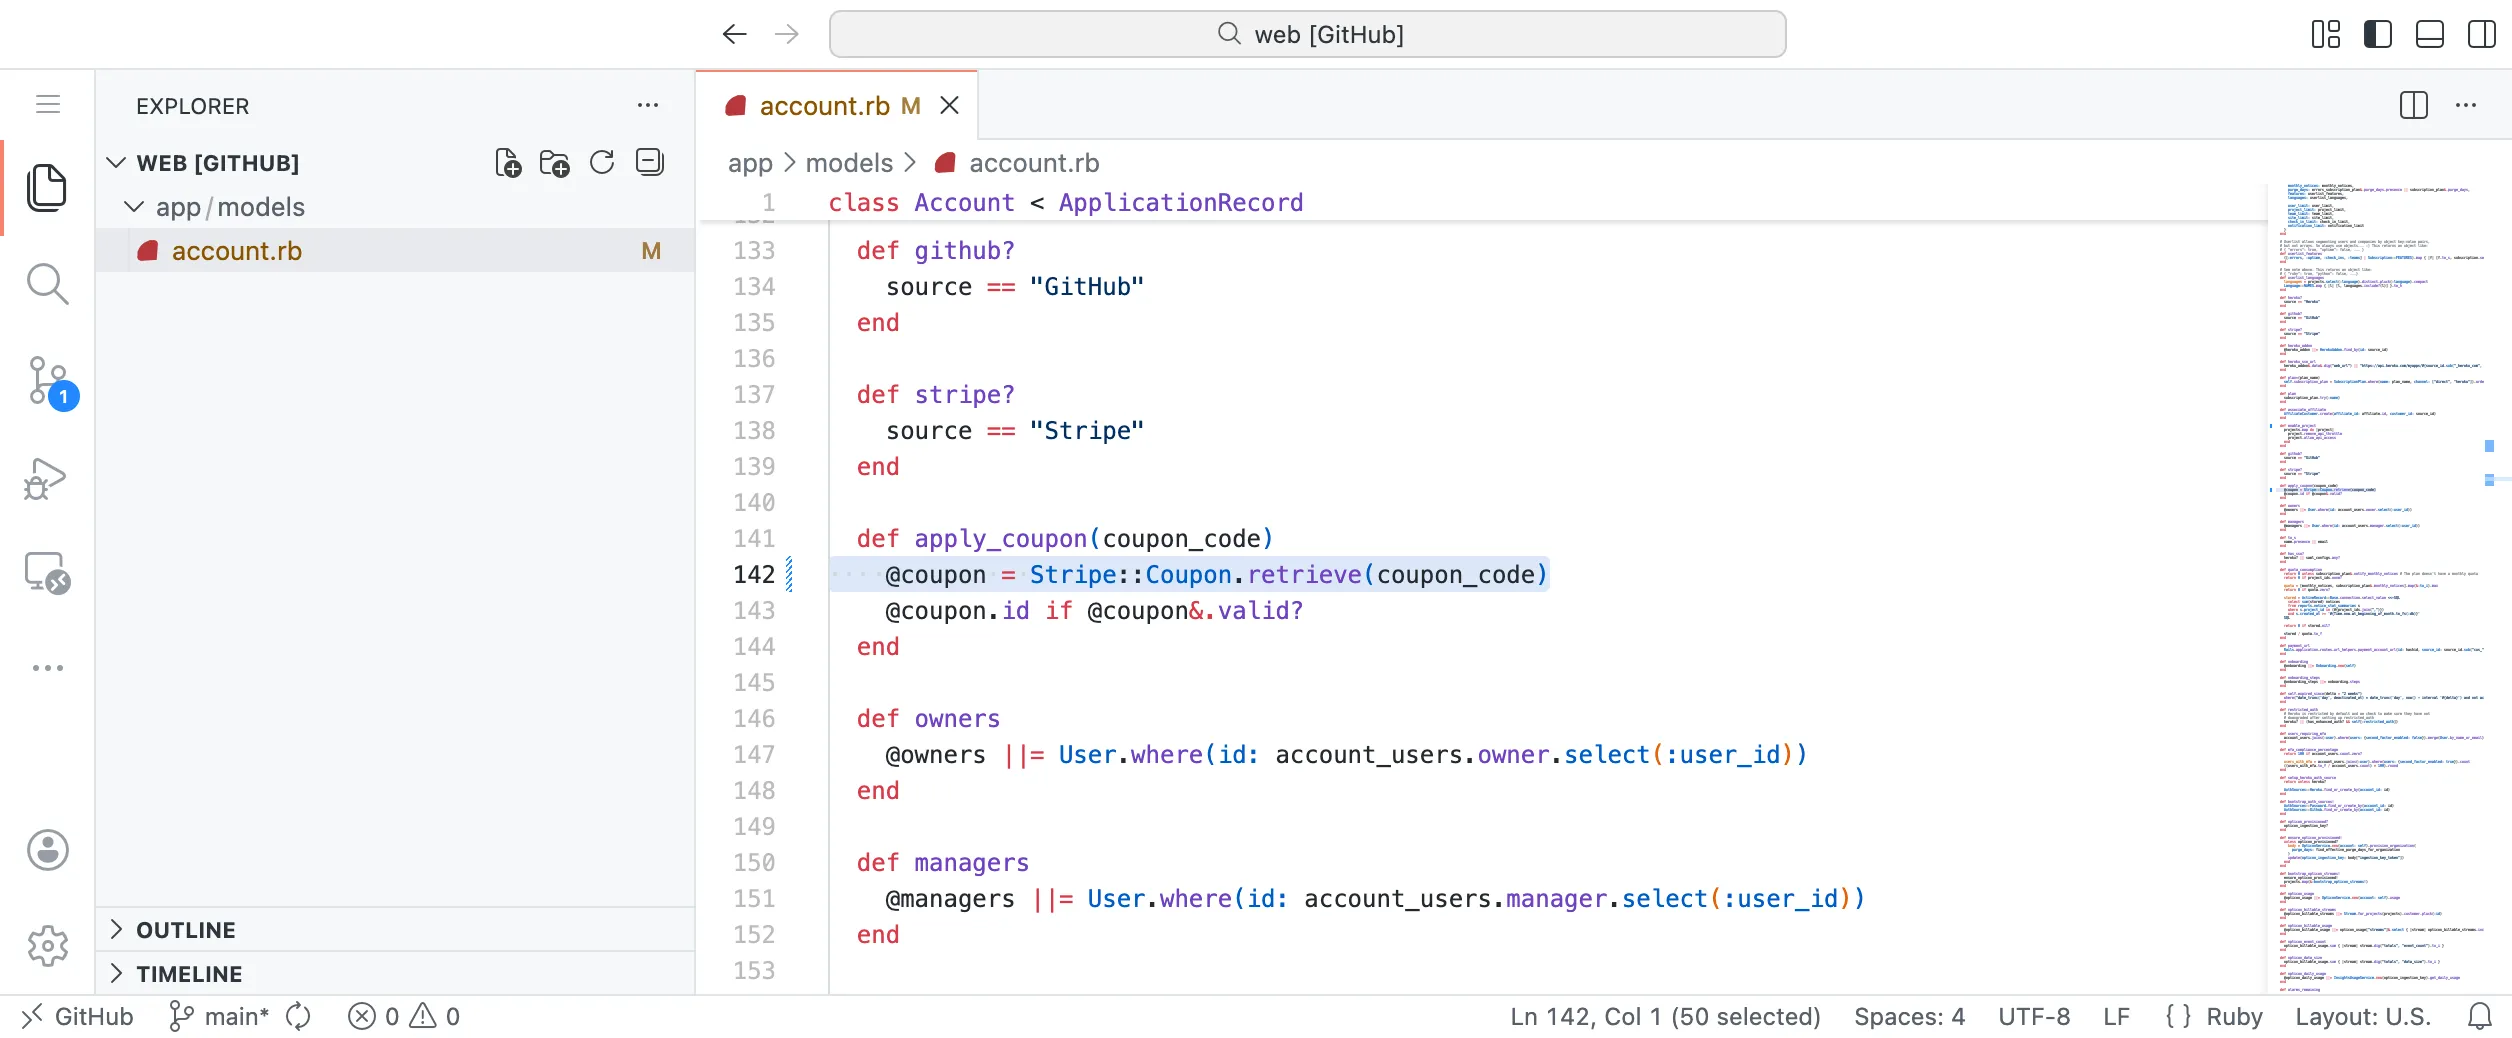Collapse the WEB [GITHUB] folder tree
The width and height of the screenshot is (2512, 1038).
(117, 162)
